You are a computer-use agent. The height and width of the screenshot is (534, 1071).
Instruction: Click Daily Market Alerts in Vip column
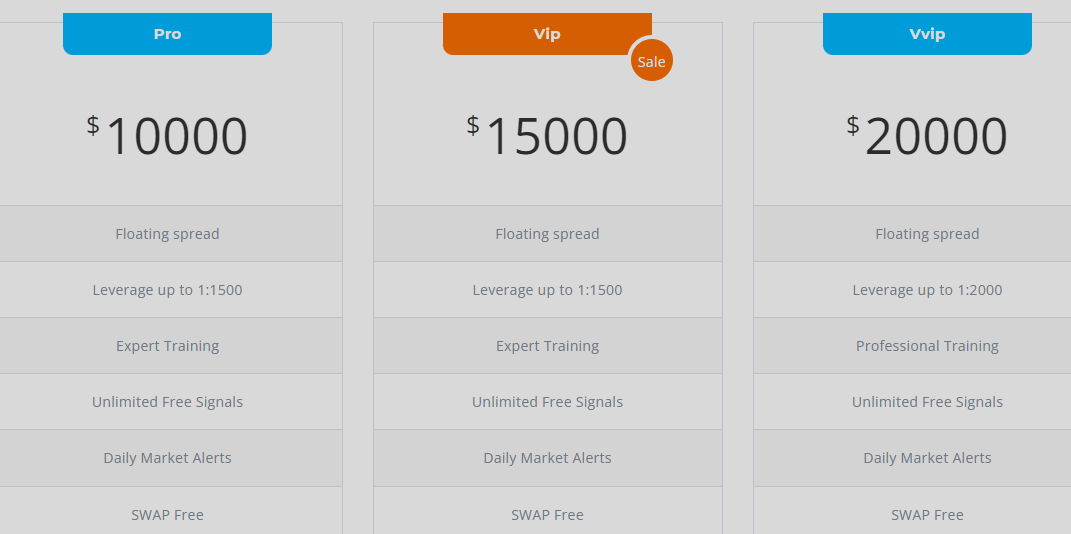[547, 458]
